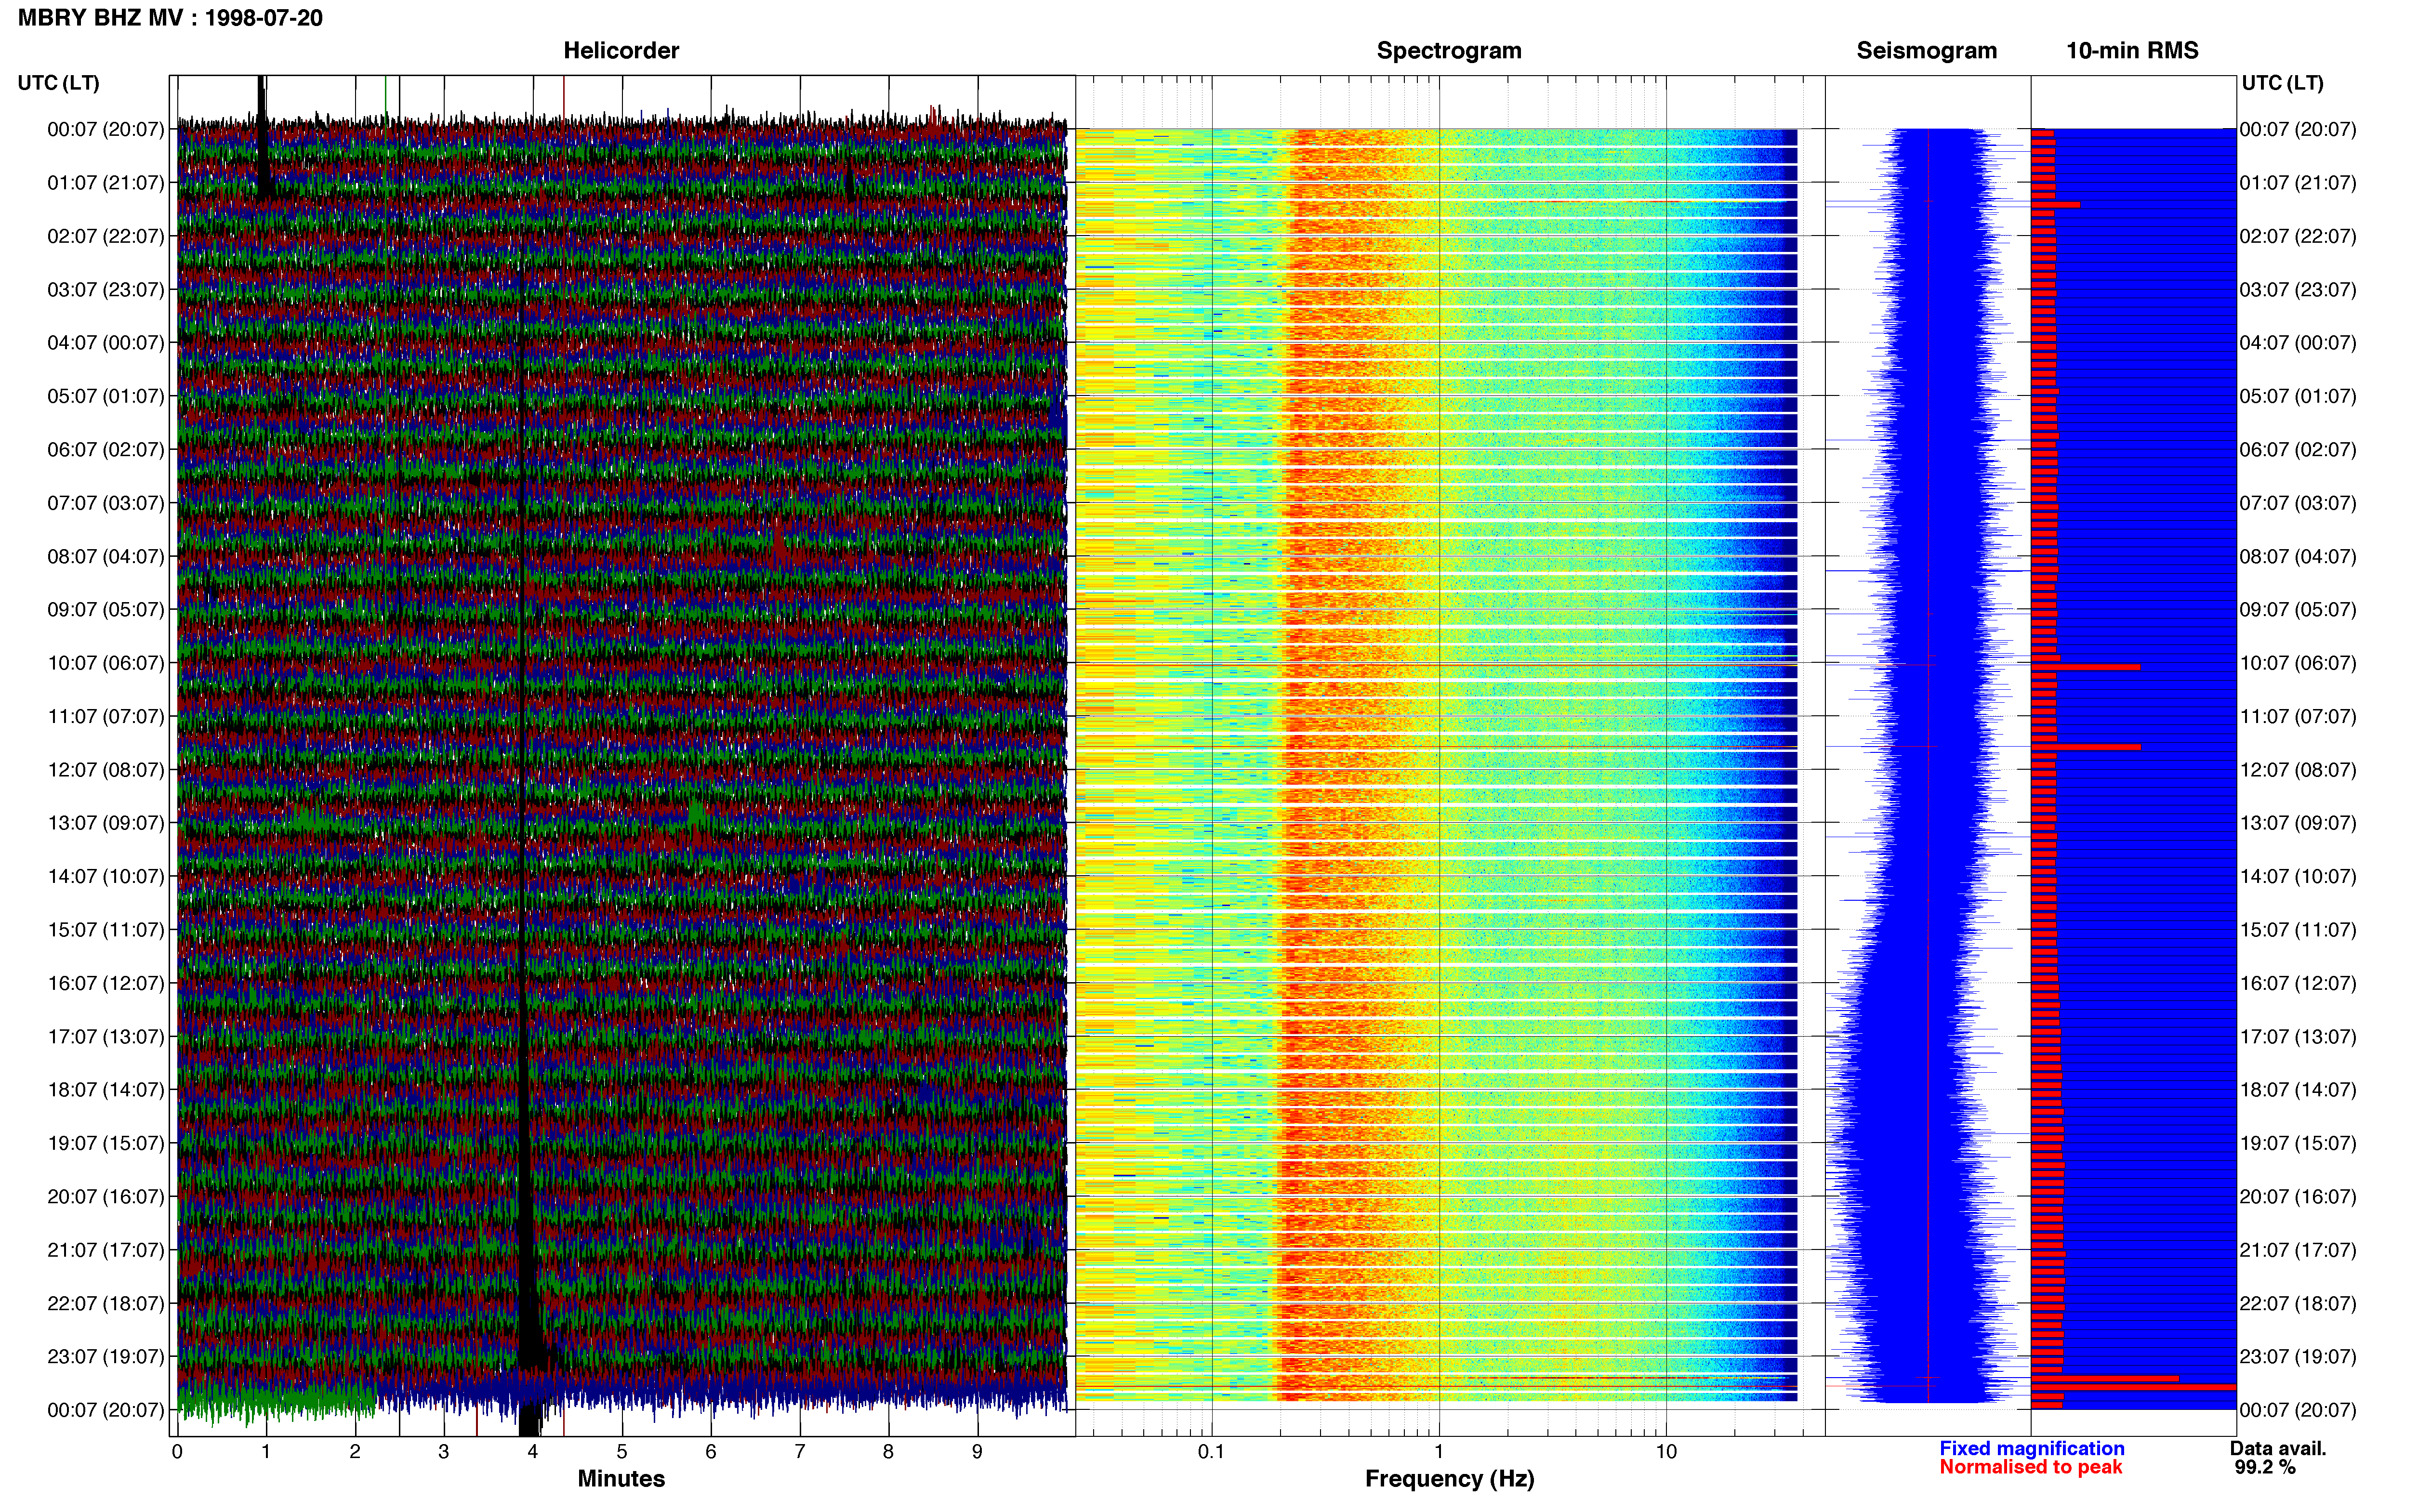Click left time label 05:07 (01:07)
This screenshot has width=2418, height=1512.
pyautogui.click(x=105, y=396)
